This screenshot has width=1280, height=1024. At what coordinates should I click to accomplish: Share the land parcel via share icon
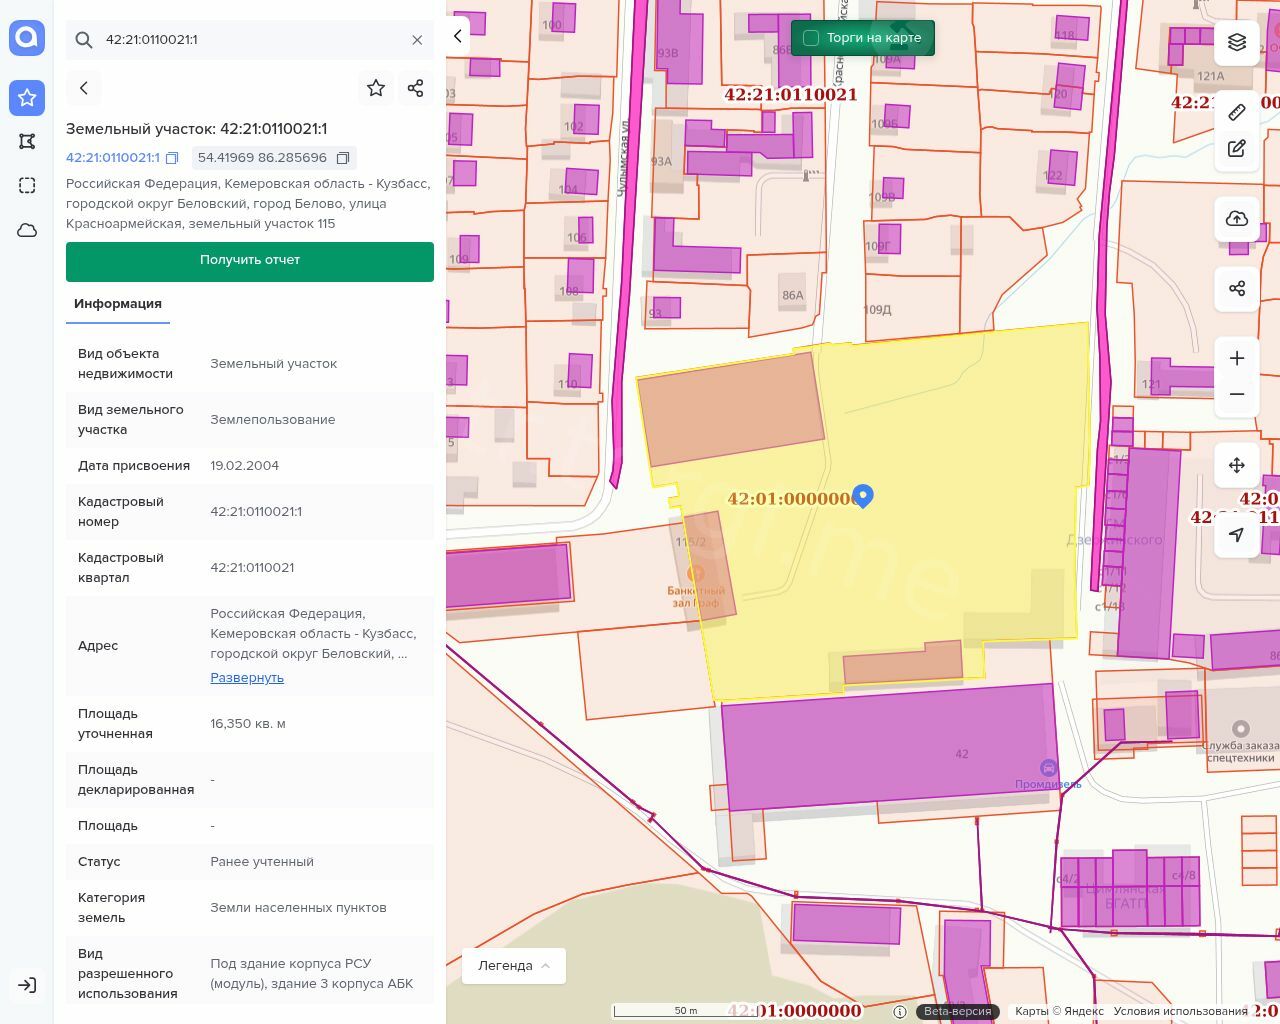(x=416, y=88)
